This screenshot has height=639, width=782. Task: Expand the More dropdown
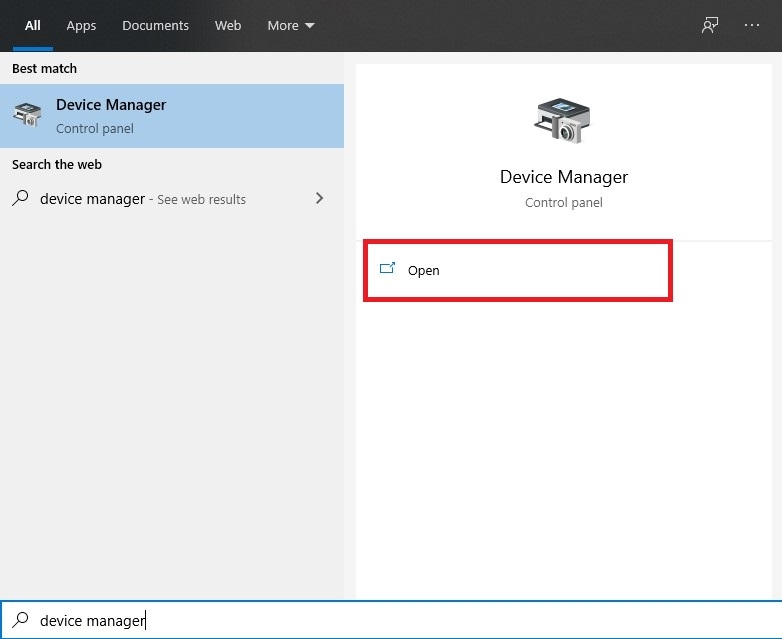pyautogui.click(x=291, y=25)
